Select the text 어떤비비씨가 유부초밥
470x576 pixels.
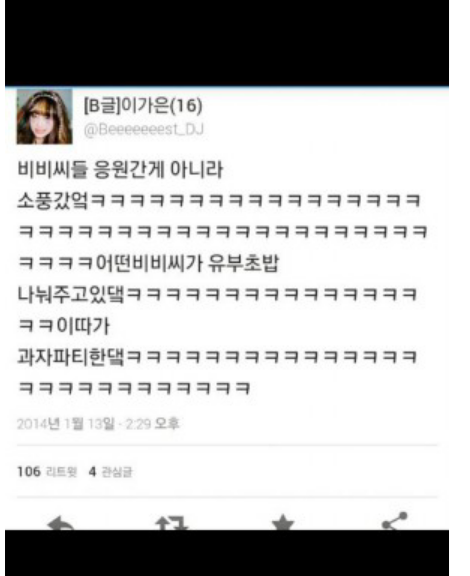[187, 263]
